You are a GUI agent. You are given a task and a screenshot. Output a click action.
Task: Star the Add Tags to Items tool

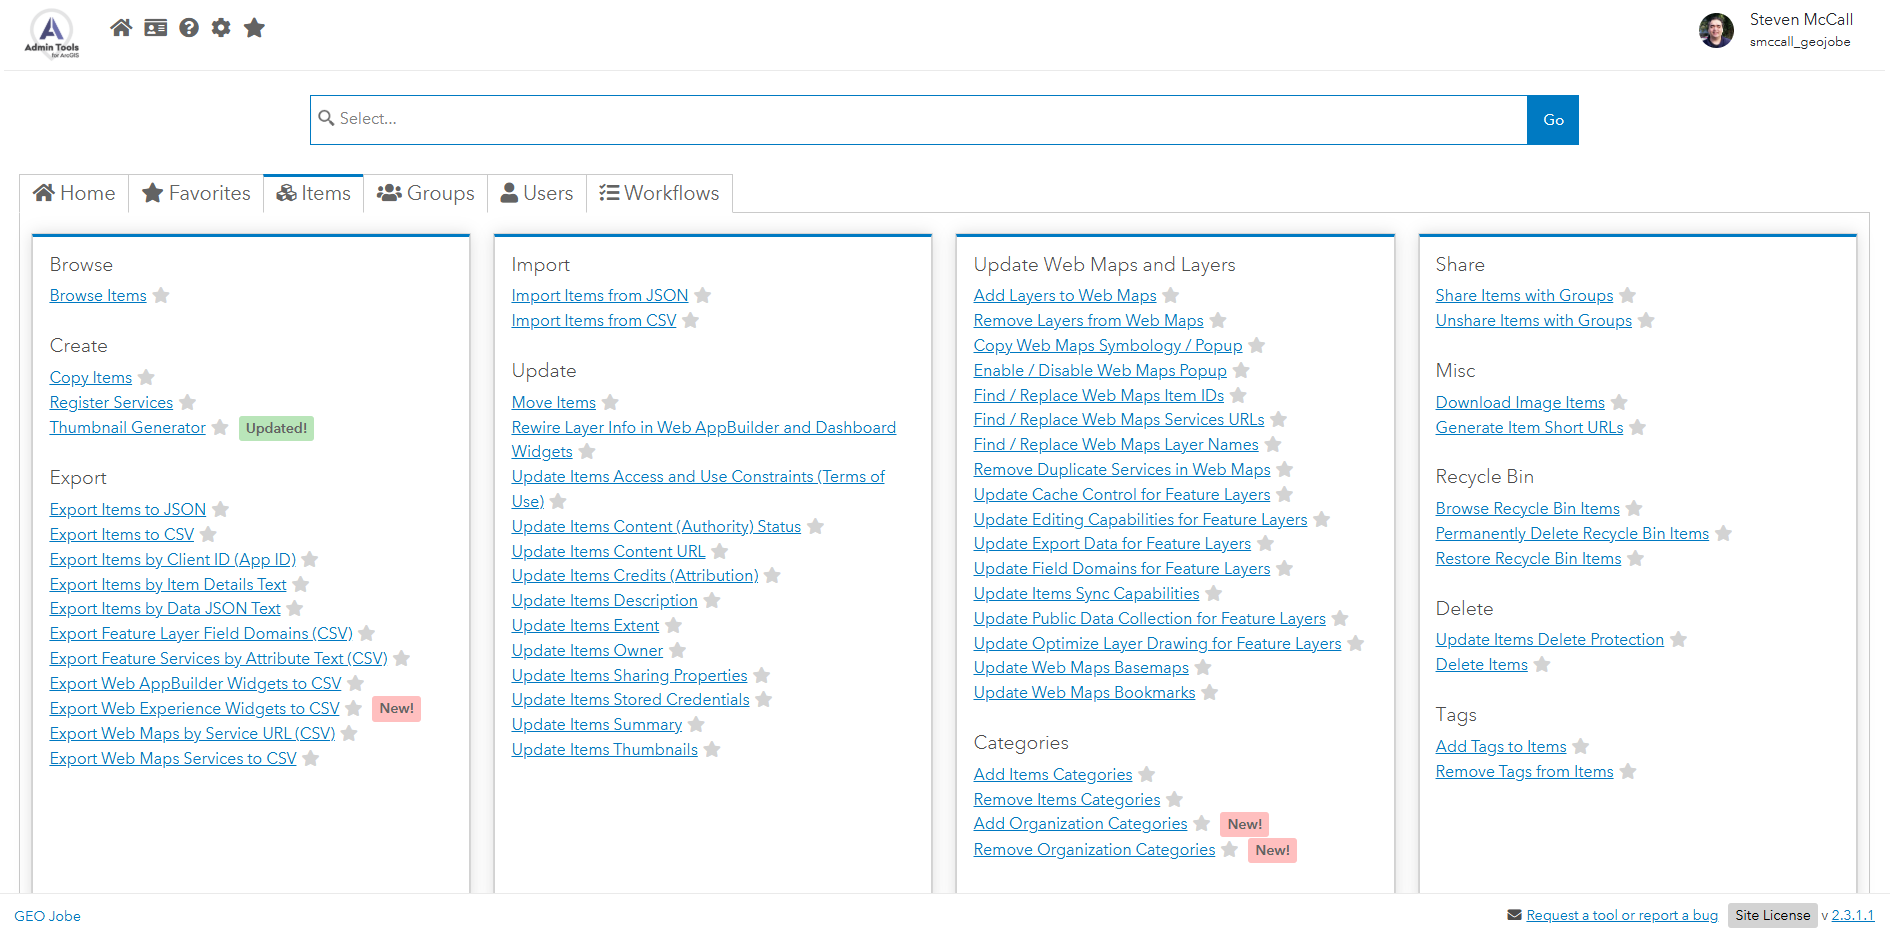click(1581, 747)
